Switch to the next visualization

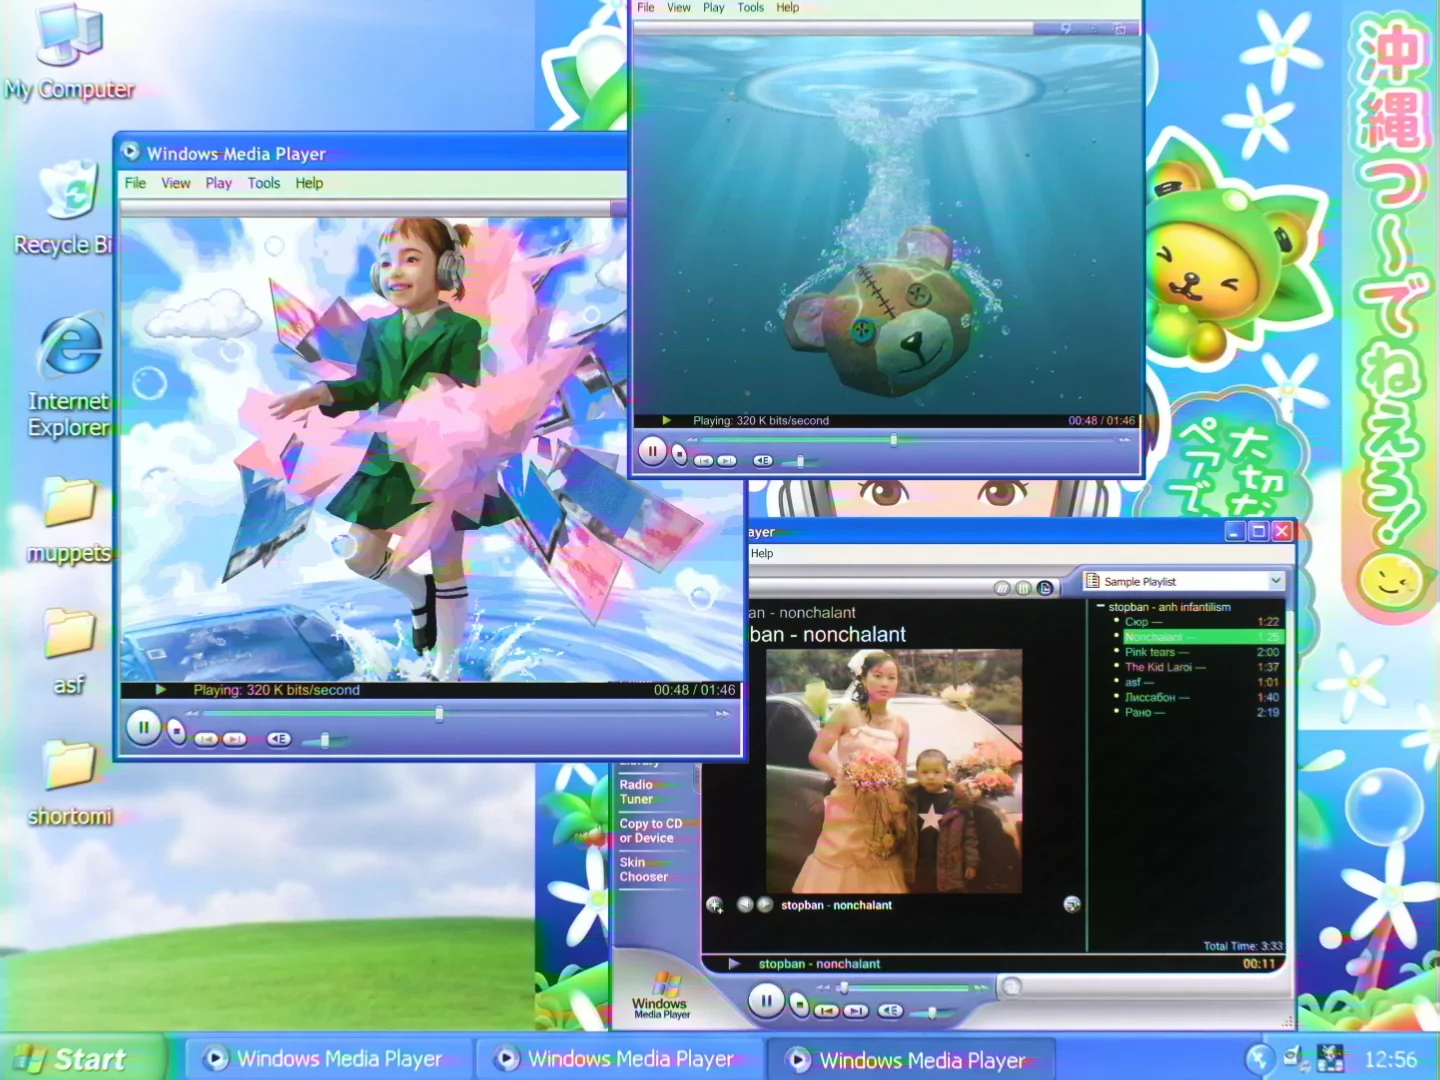click(765, 904)
